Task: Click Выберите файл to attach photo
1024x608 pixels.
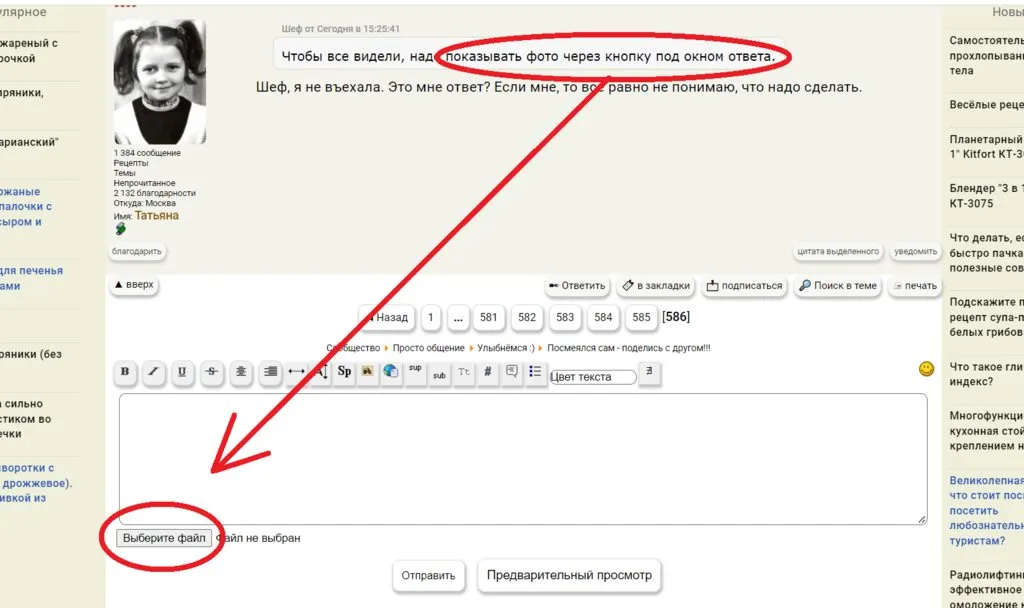Action: (163, 538)
